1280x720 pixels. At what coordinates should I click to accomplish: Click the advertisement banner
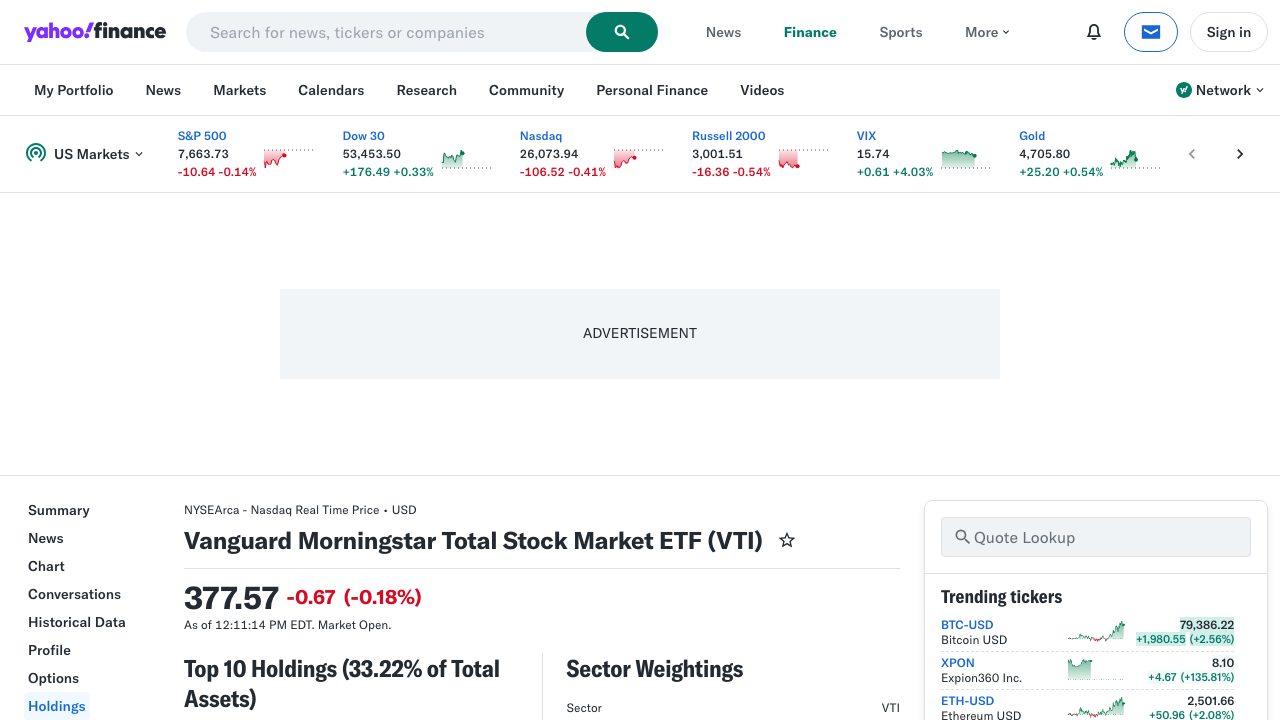[640, 334]
